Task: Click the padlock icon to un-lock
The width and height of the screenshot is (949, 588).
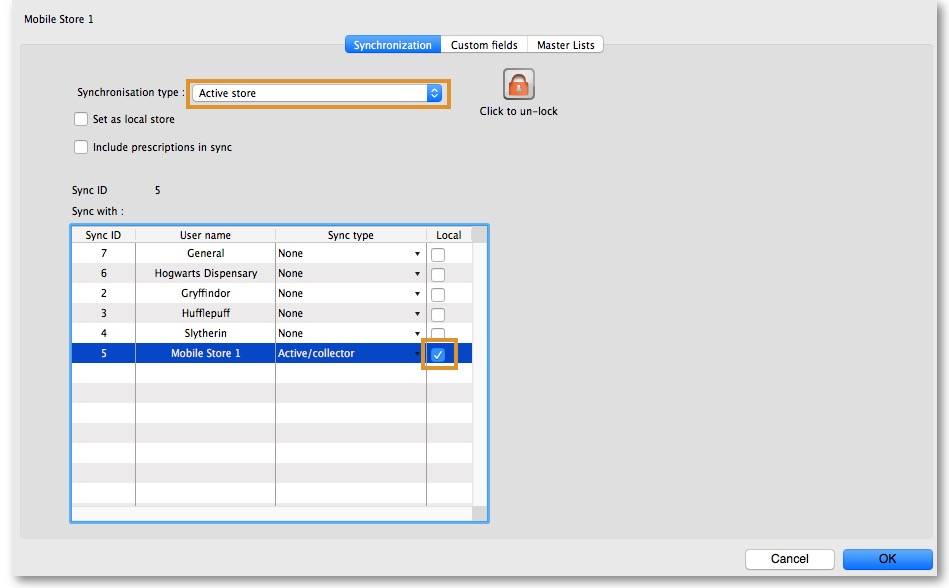Action: [x=518, y=85]
